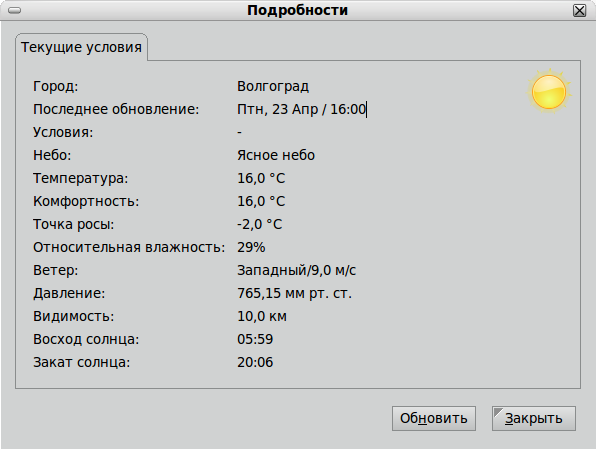Screen dimensions: 596x449
Task: Click the sunset time 20:06
Action: click(255, 362)
